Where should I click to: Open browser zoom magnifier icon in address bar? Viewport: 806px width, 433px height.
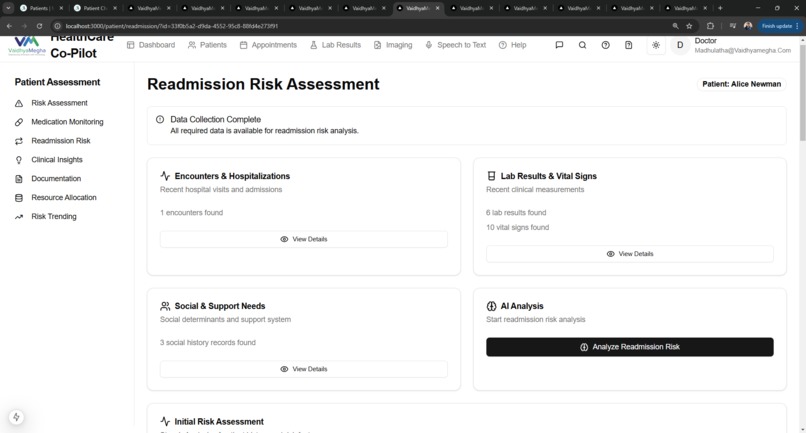675,26
